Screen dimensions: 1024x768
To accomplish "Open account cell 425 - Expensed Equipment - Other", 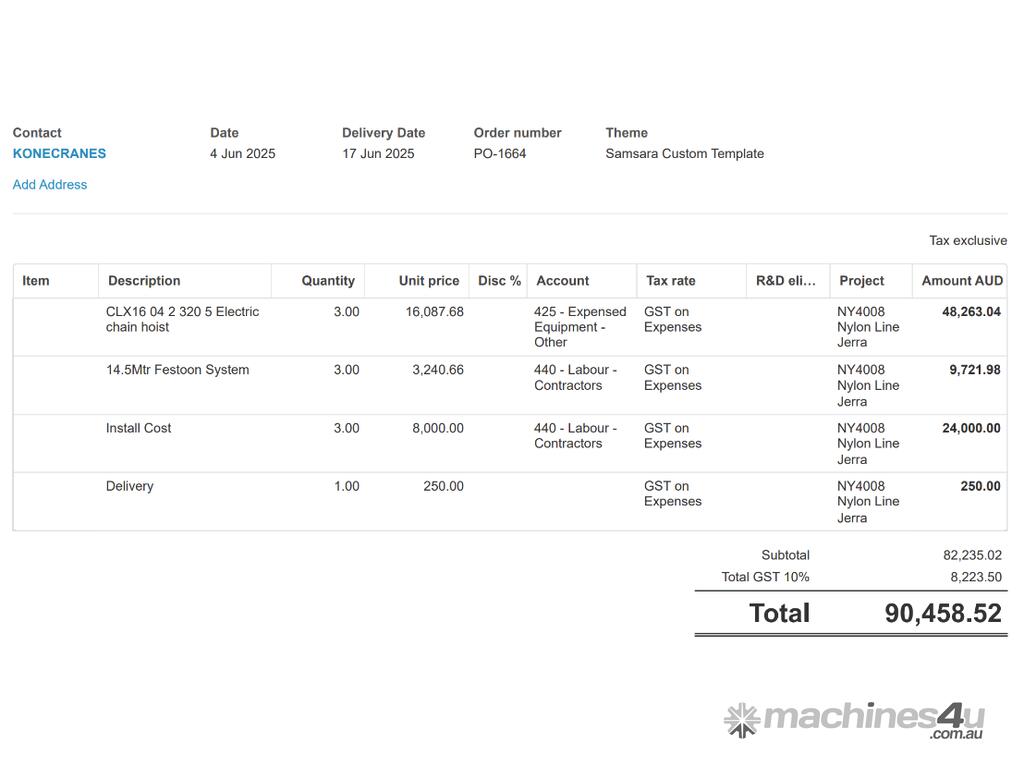I will coord(580,327).
